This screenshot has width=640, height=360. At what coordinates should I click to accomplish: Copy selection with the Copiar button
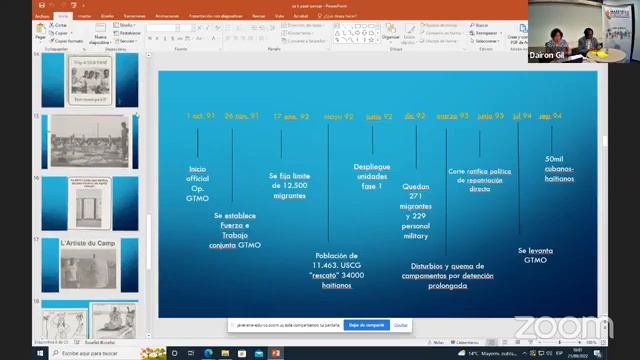coord(59,33)
